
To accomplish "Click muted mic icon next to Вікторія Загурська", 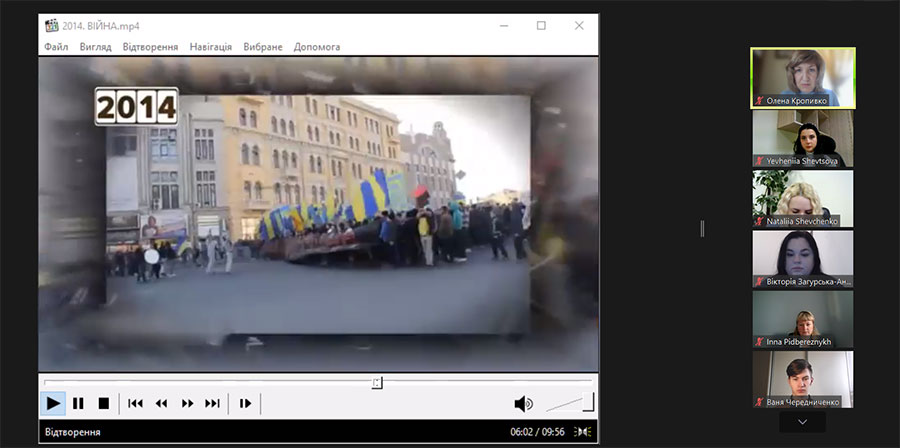I will (x=760, y=282).
